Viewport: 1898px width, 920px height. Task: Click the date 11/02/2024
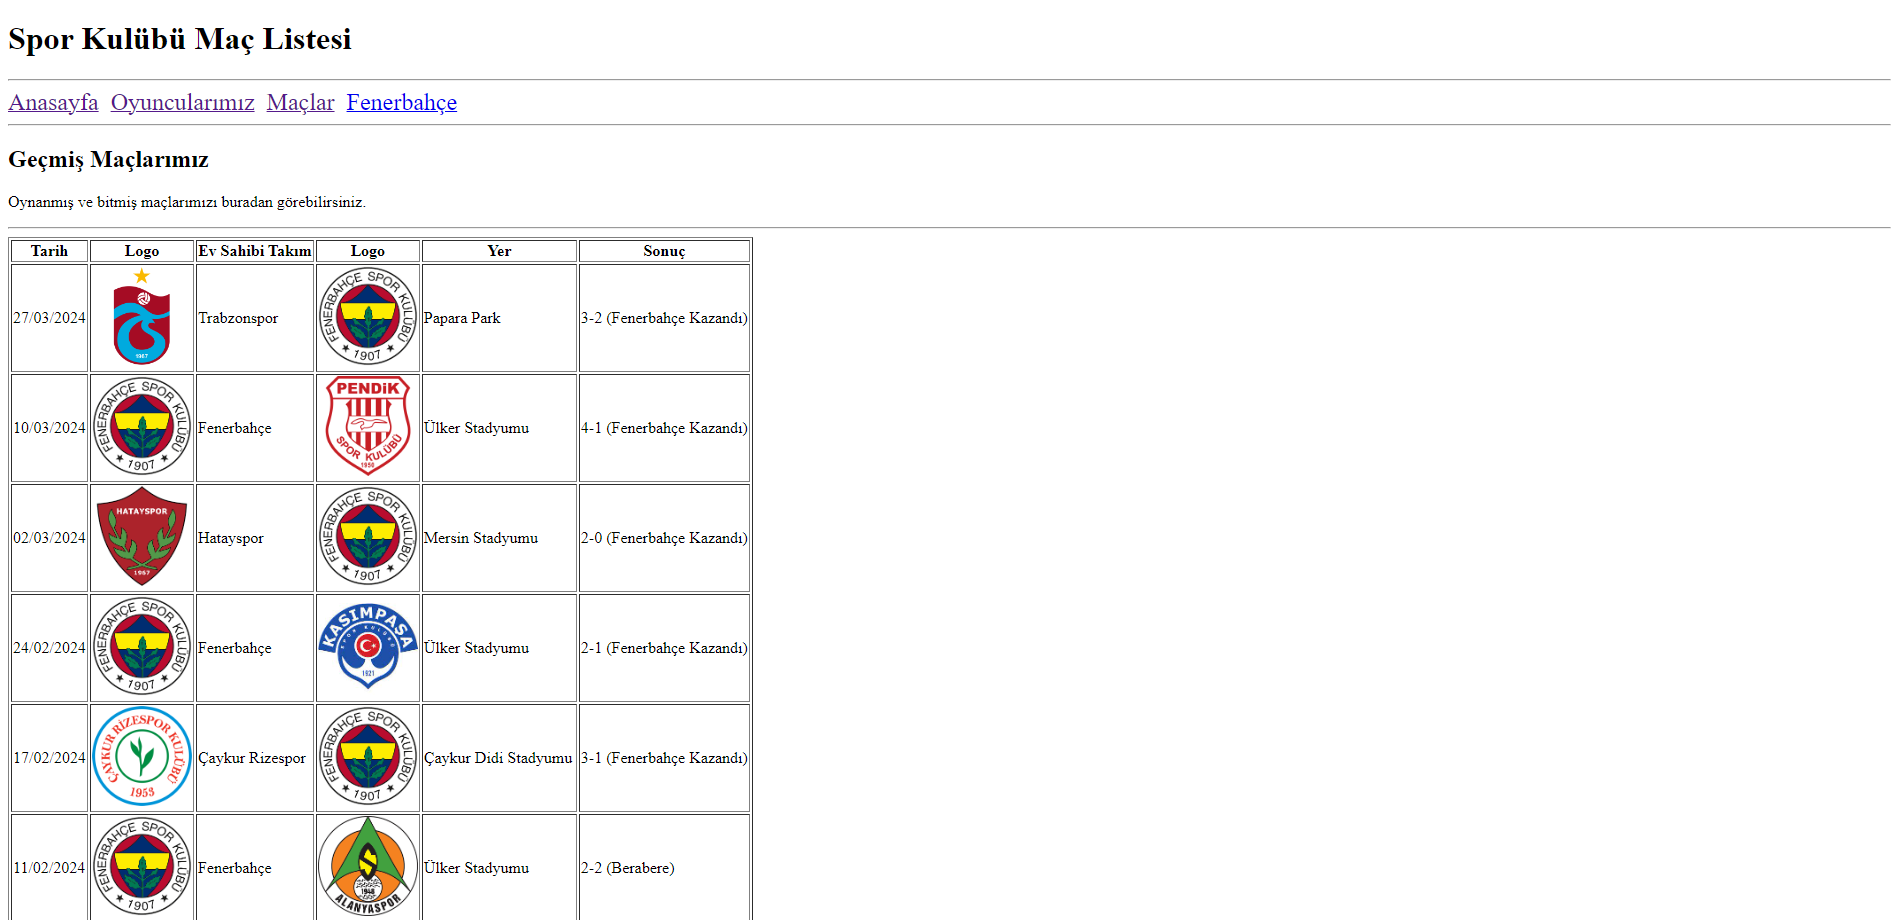[49, 868]
